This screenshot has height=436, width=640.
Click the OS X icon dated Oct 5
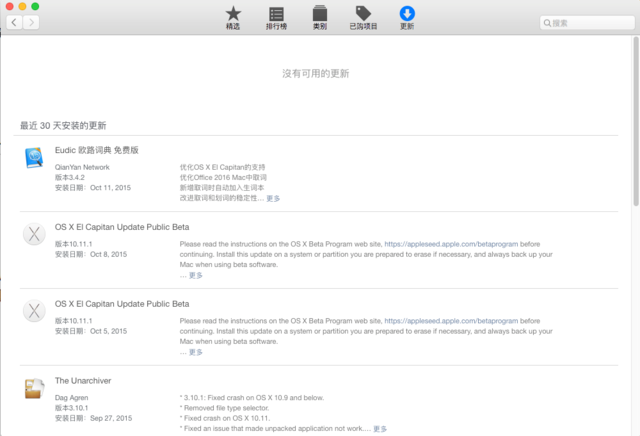point(34,311)
